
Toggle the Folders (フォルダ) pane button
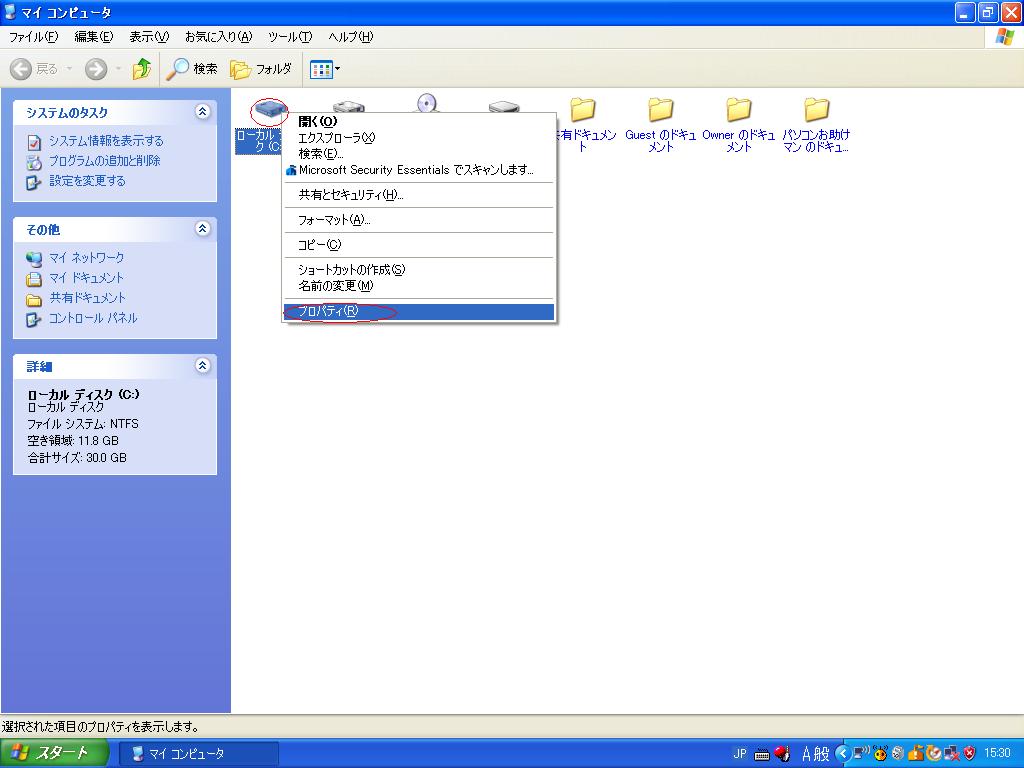point(261,69)
